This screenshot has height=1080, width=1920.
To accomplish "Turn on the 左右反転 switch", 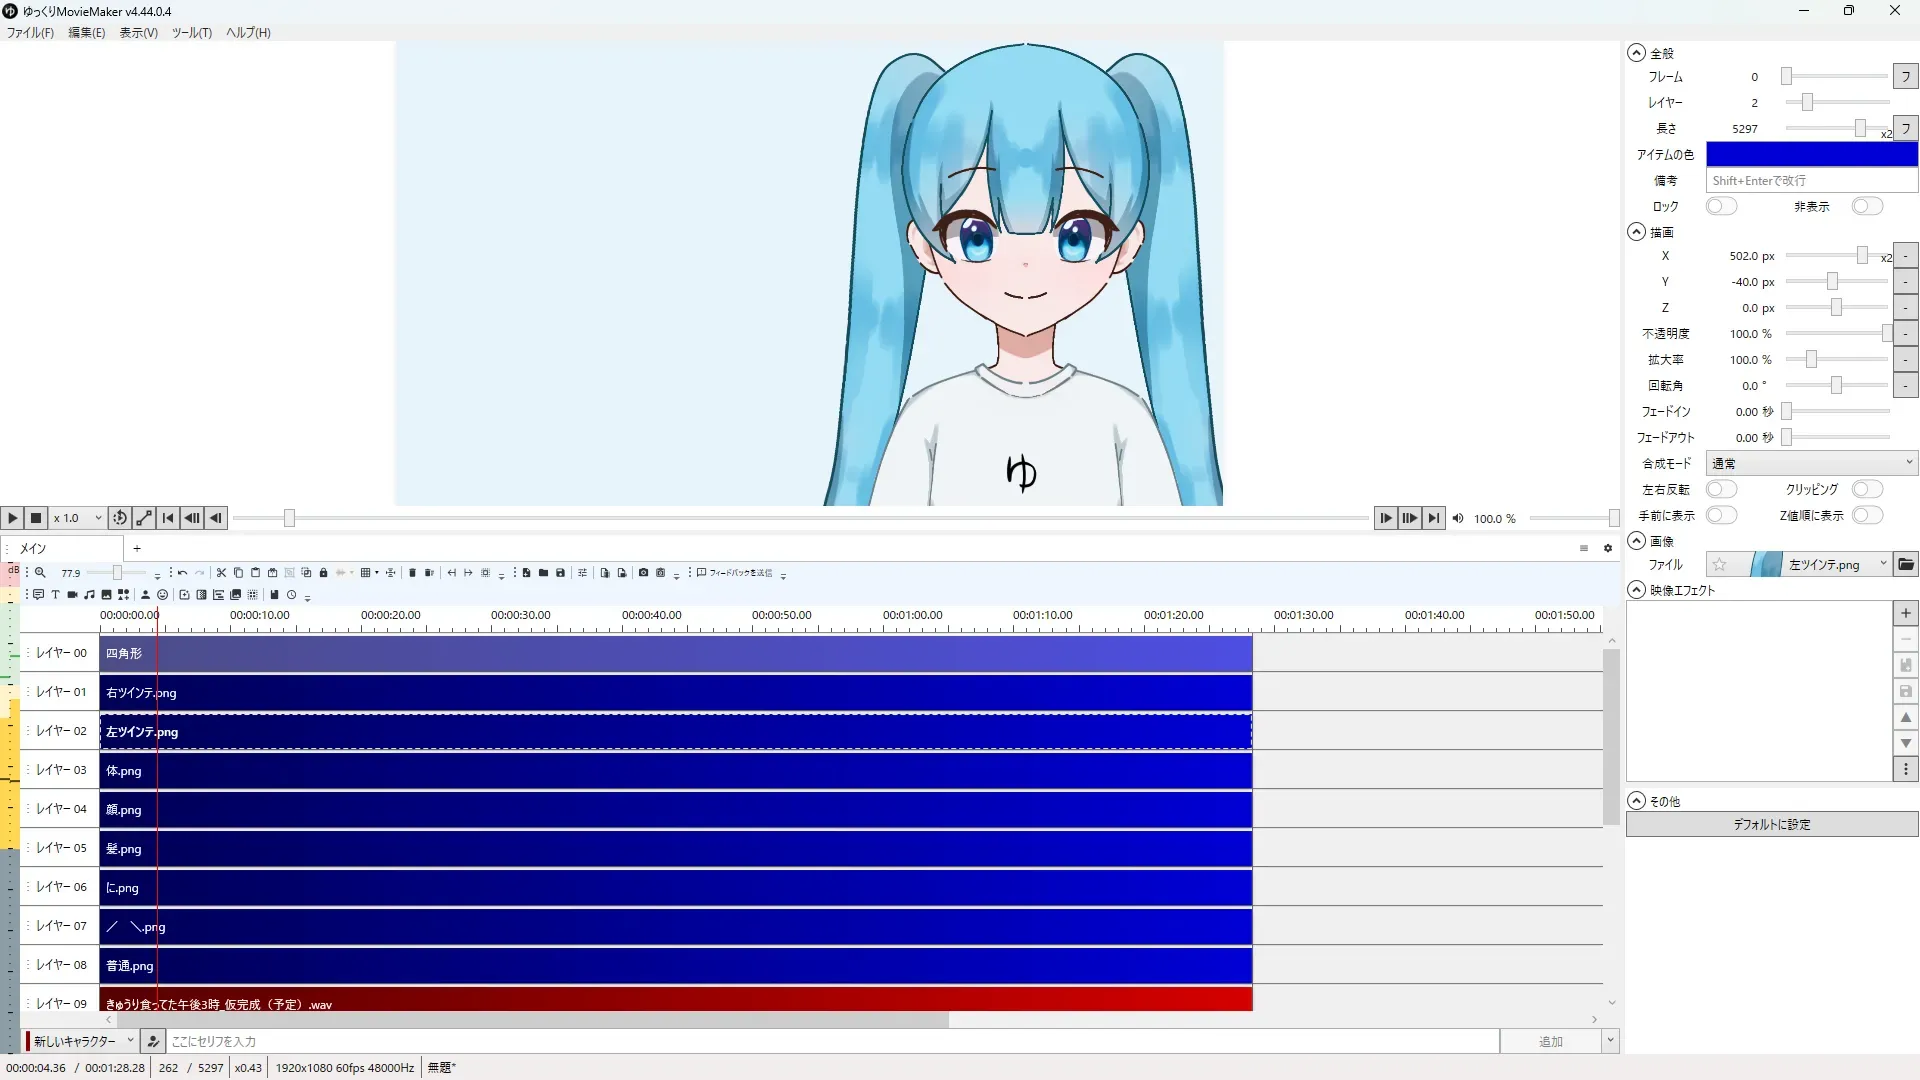I will point(1721,489).
